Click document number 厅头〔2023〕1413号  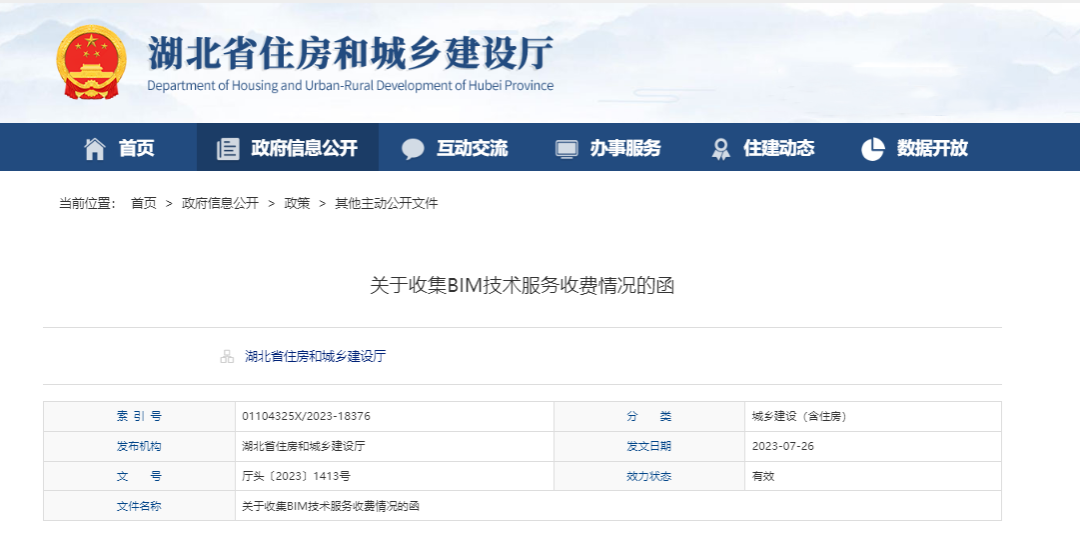coord(296,476)
